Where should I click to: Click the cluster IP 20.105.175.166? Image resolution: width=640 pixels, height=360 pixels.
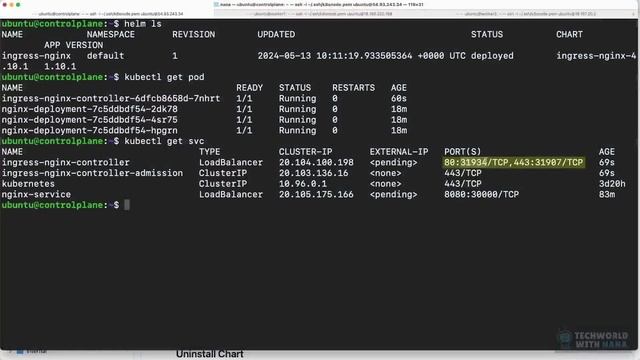(x=316, y=194)
